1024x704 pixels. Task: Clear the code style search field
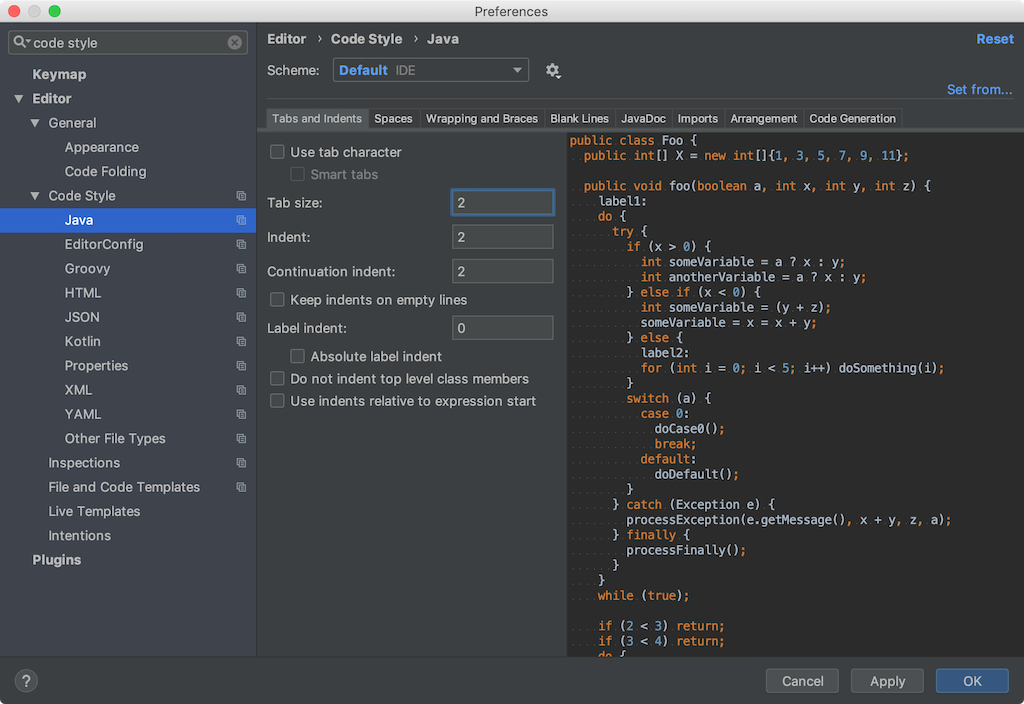(234, 42)
